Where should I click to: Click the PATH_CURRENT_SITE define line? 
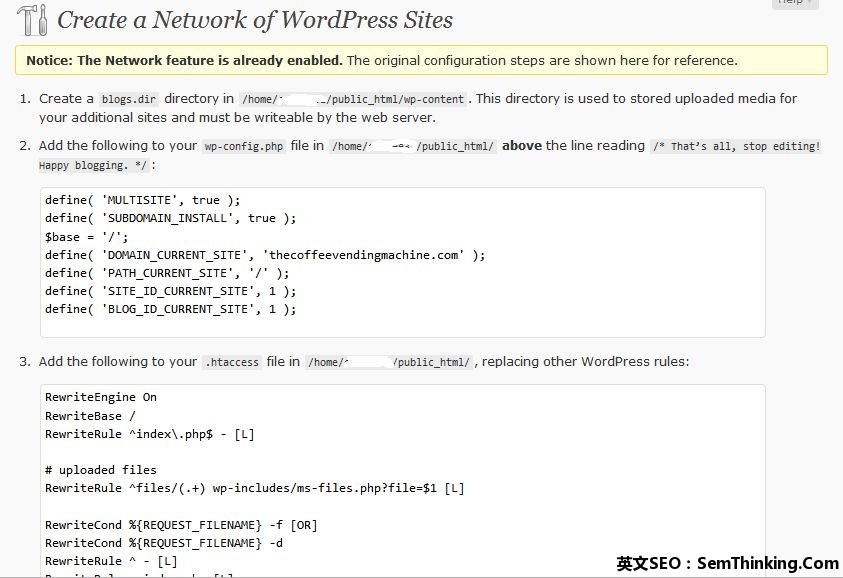(x=167, y=273)
